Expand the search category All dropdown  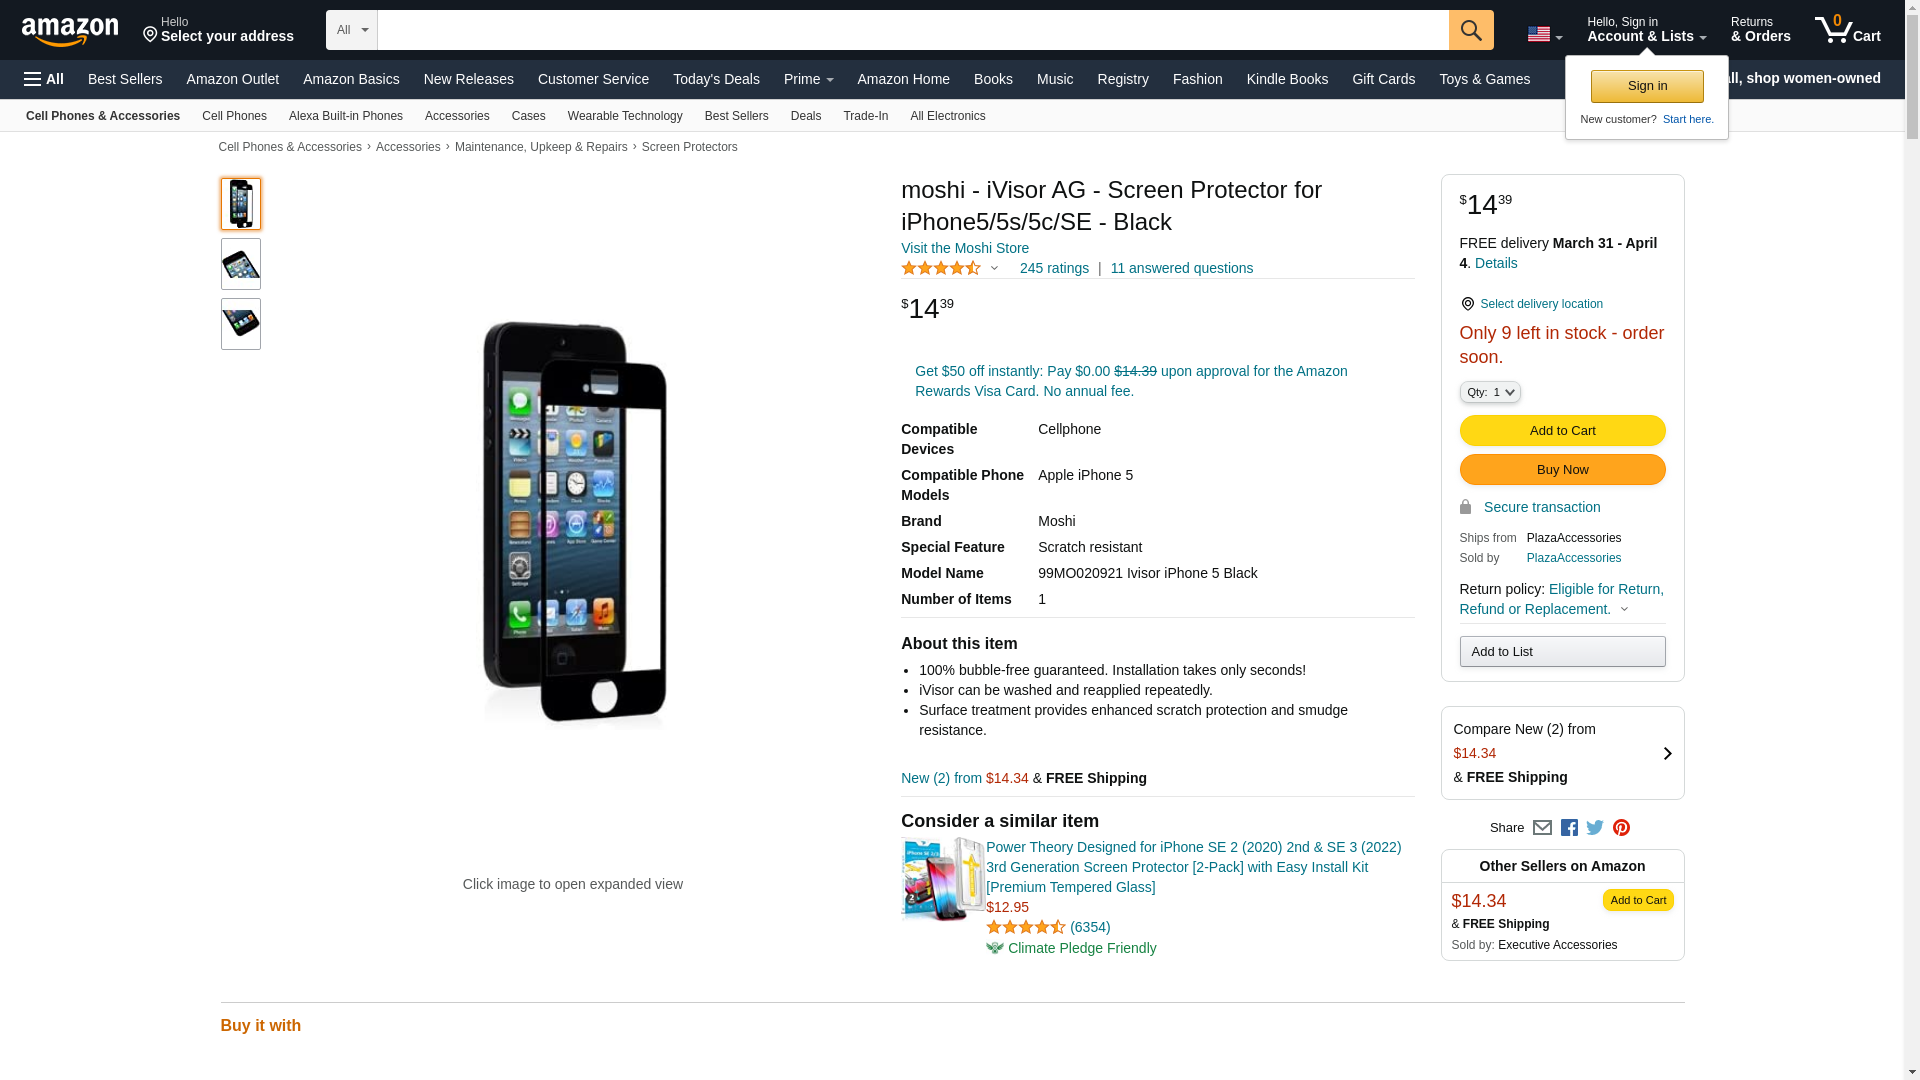click(x=352, y=30)
